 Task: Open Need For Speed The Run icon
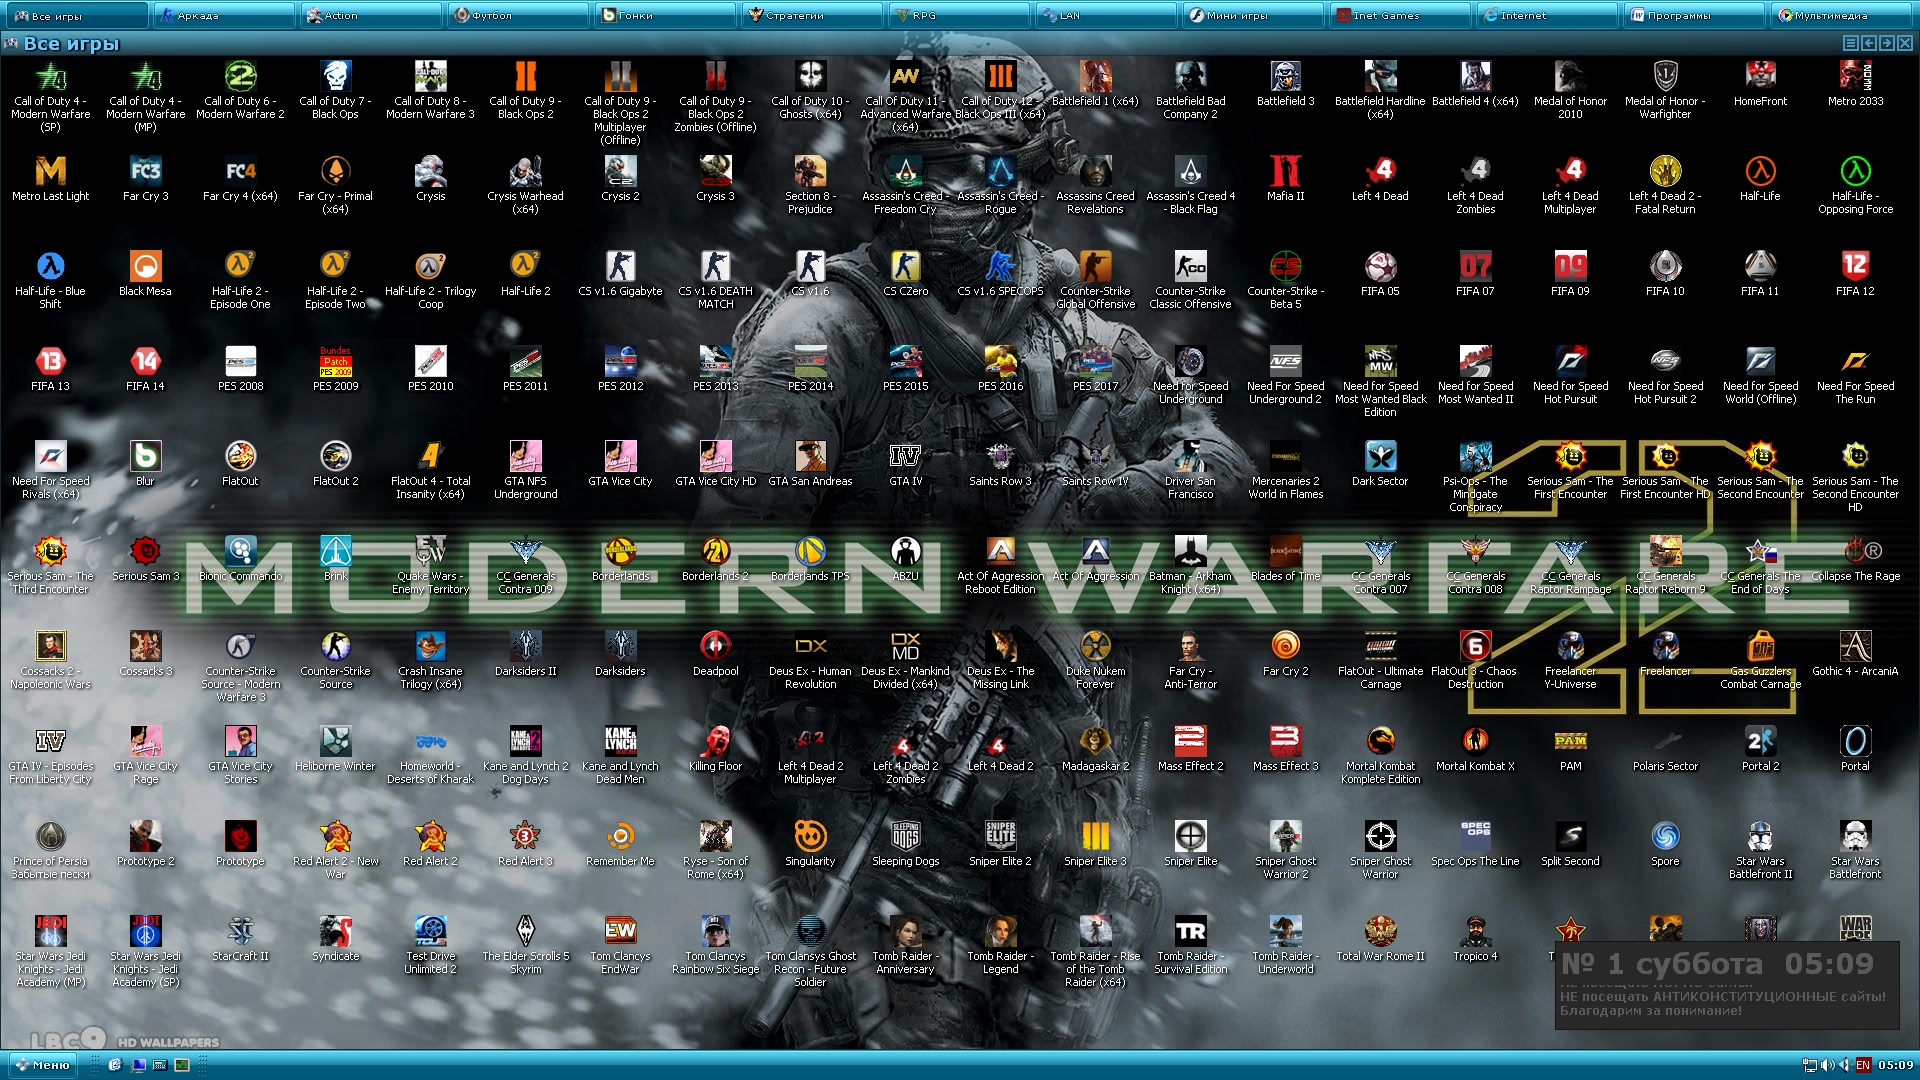pyautogui.click(x=1855, y=362)
